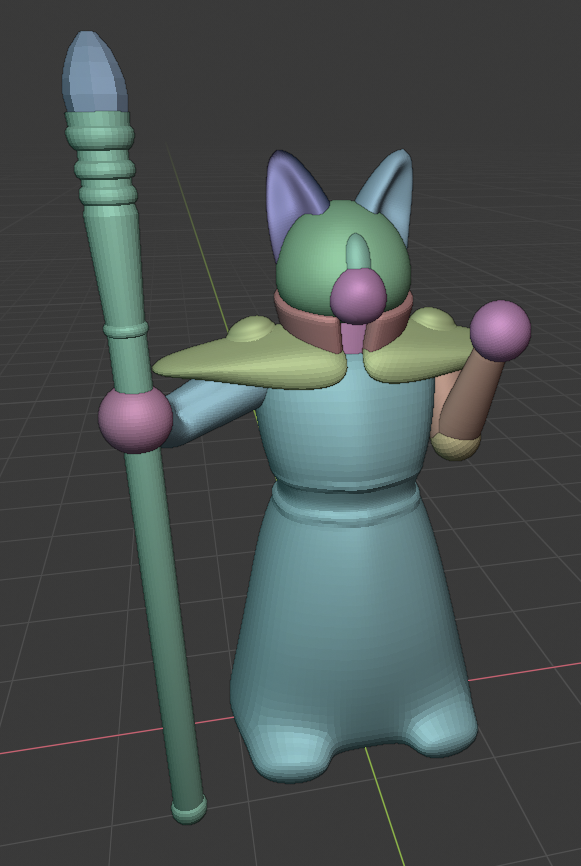Screen dimensions: 581x866
Task: Select the belt band at the waist
Action: coord(347,503)
